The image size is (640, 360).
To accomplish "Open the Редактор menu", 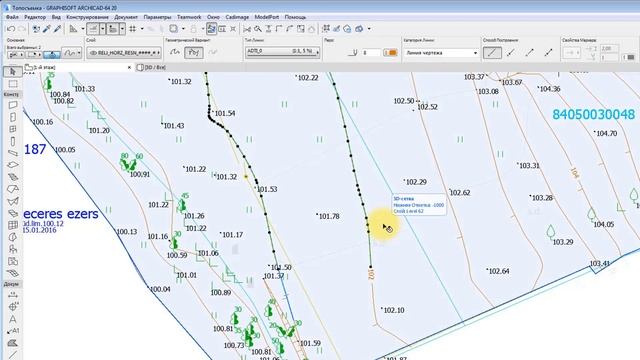I will [x=35, y=17].
